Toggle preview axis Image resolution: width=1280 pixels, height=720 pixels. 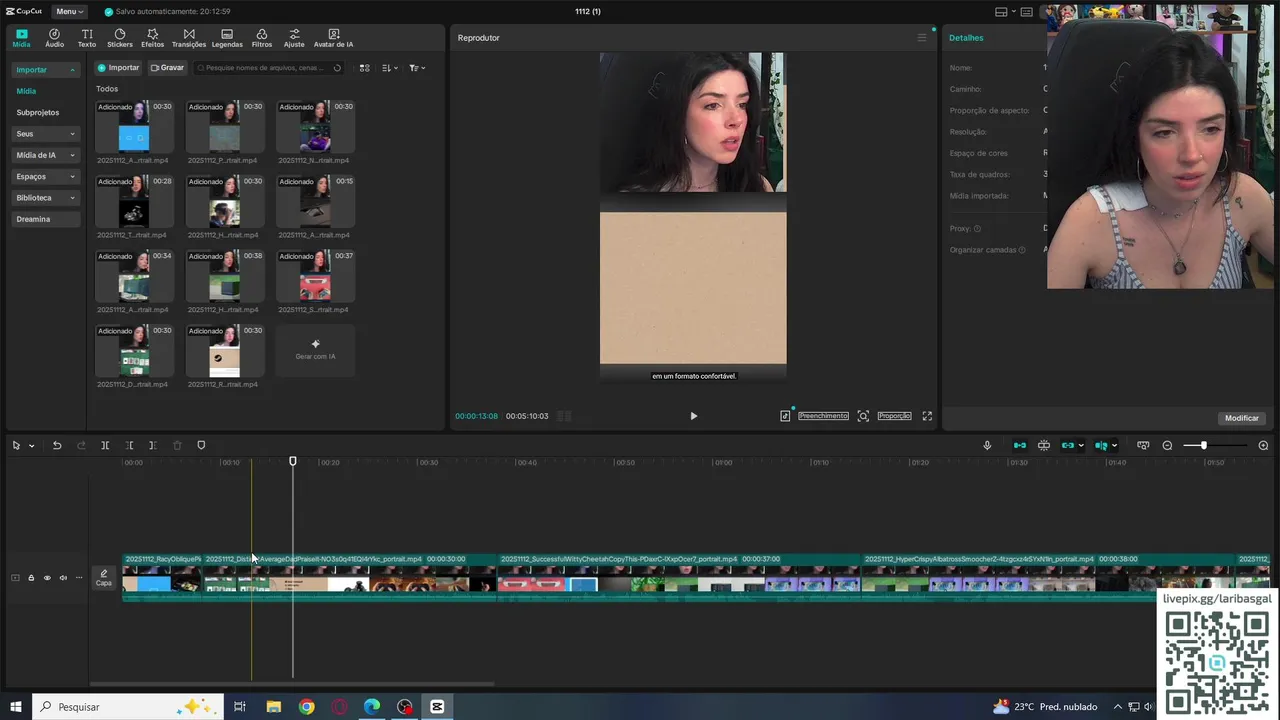pos(1101,446)
